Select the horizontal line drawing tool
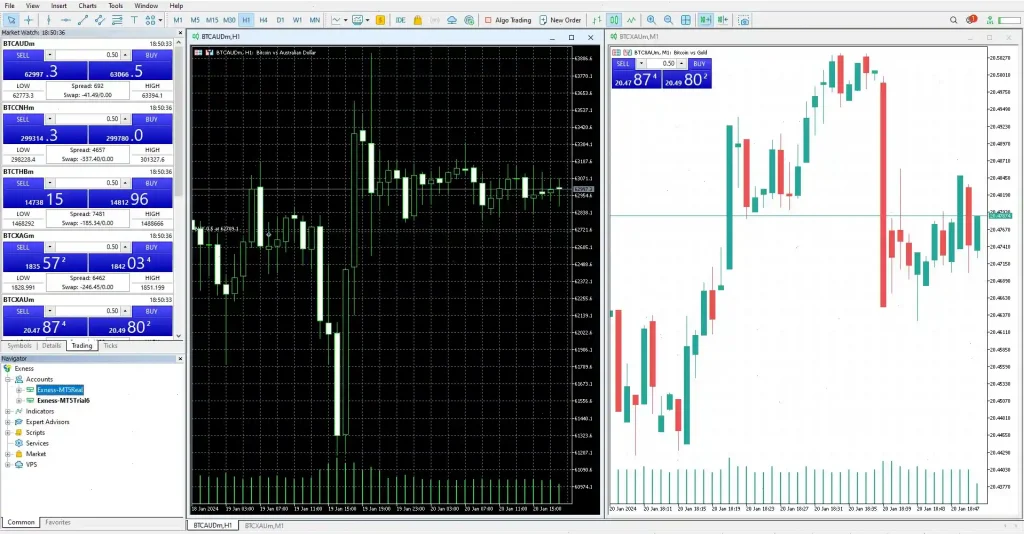This screenshot has width=1024, height=534. (x=65, y=20)
